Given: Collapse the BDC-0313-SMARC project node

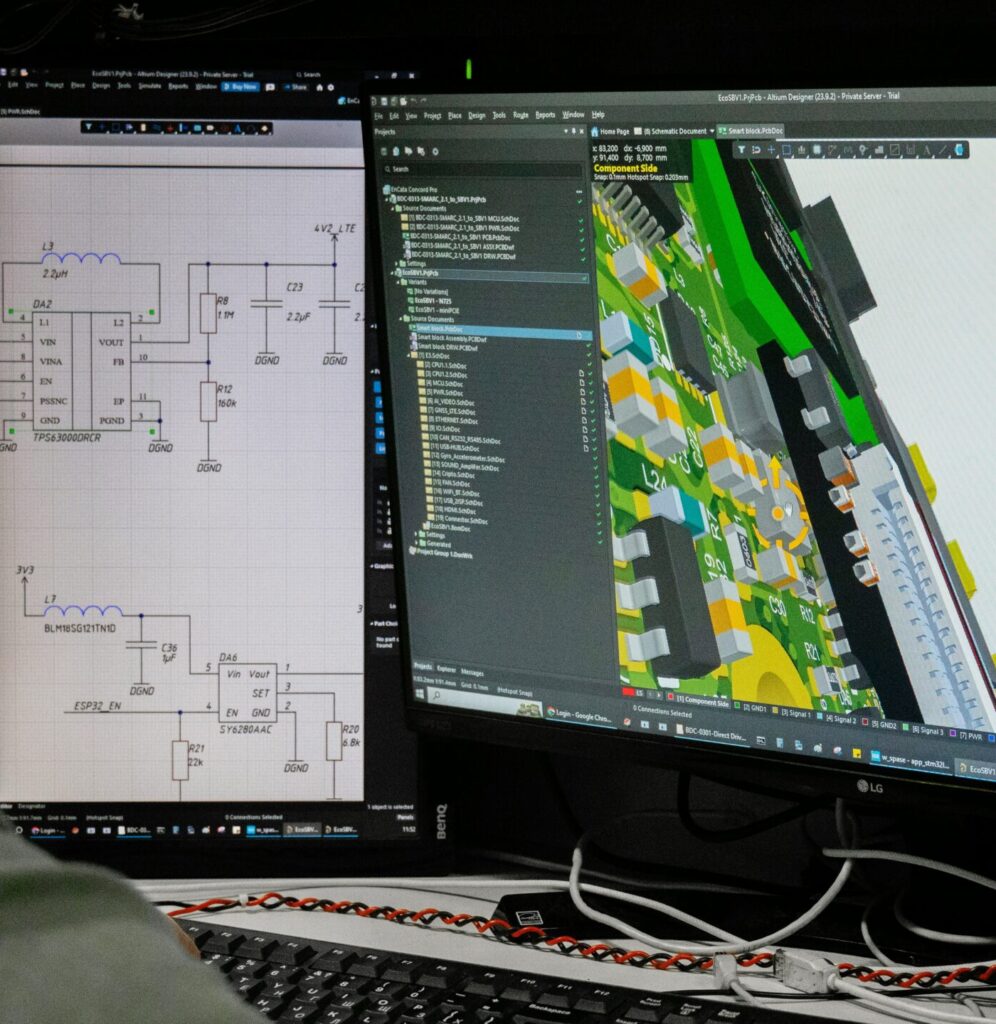Looking at the screenshot, I should (387, 199).
